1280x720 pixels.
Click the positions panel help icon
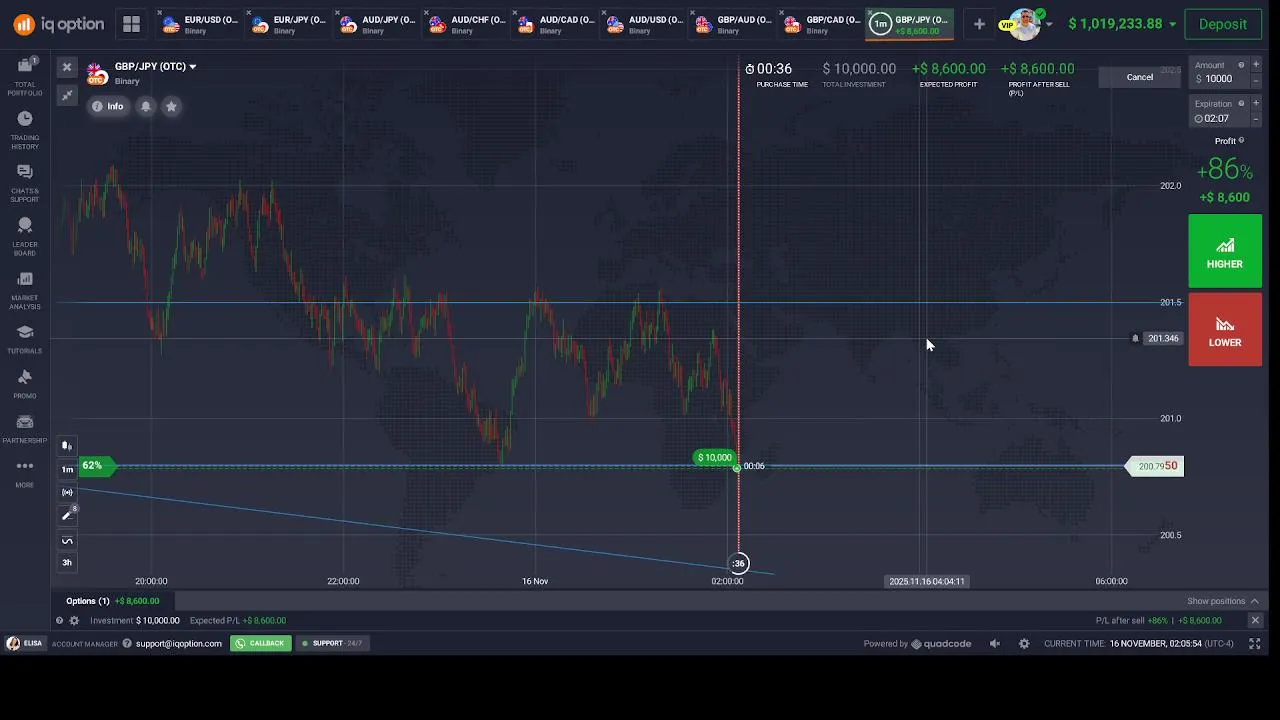60,621
